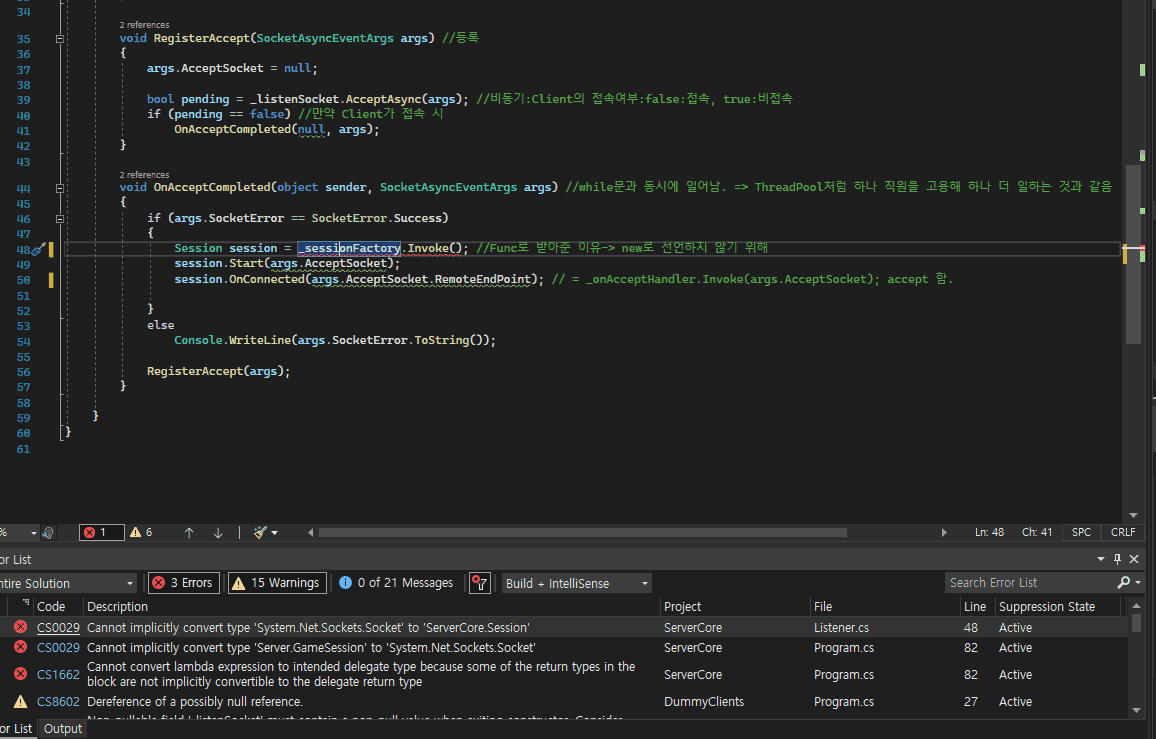Toggle the 15 Warnings filter
Screen dimensions: 1156x739
[276, 583]
